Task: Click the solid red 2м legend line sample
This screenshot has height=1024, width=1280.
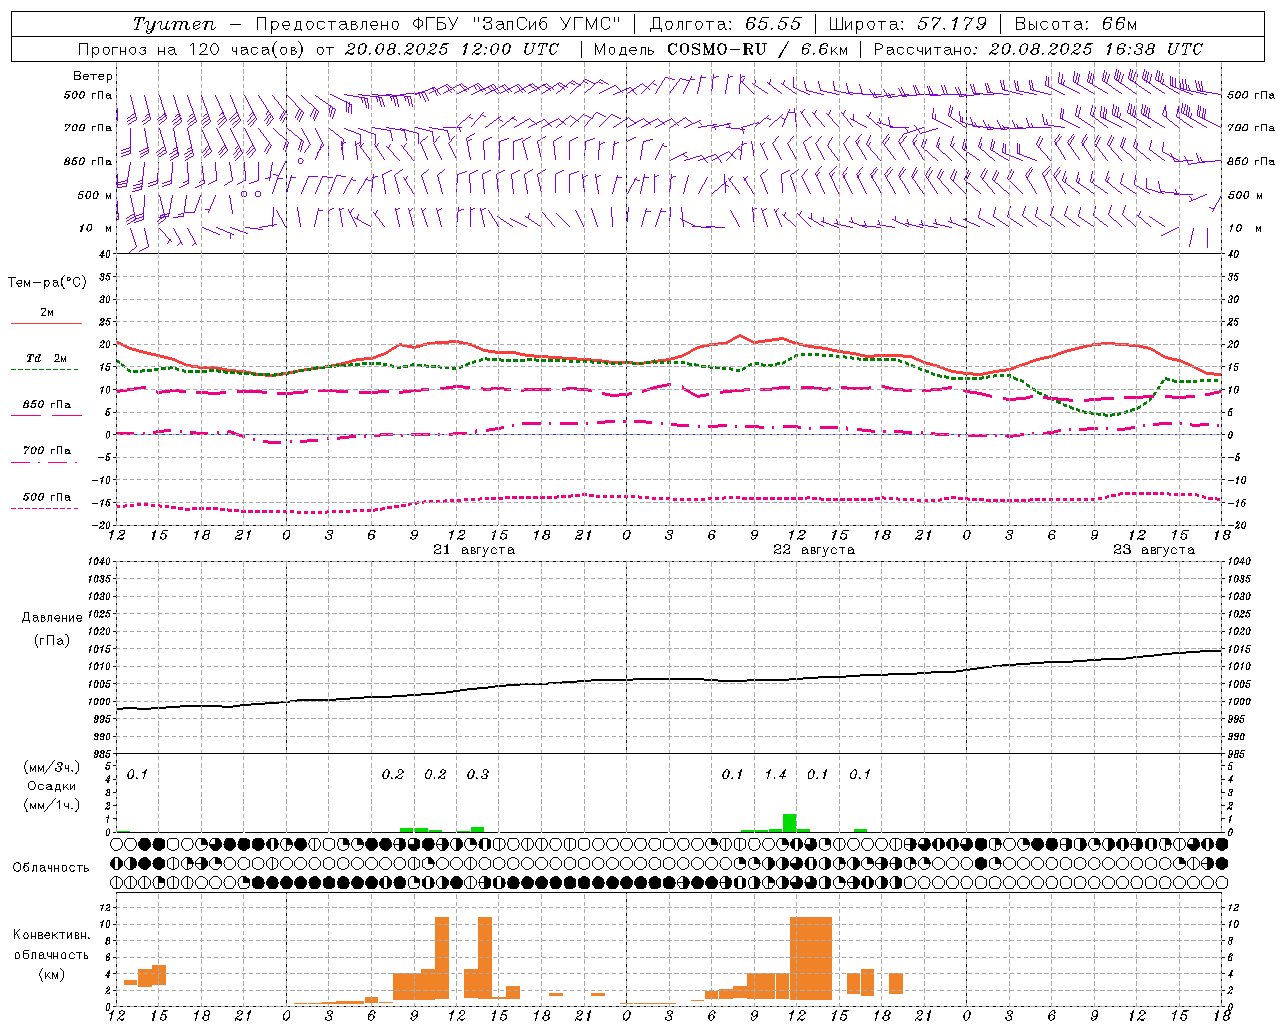Action: point(46,324)
